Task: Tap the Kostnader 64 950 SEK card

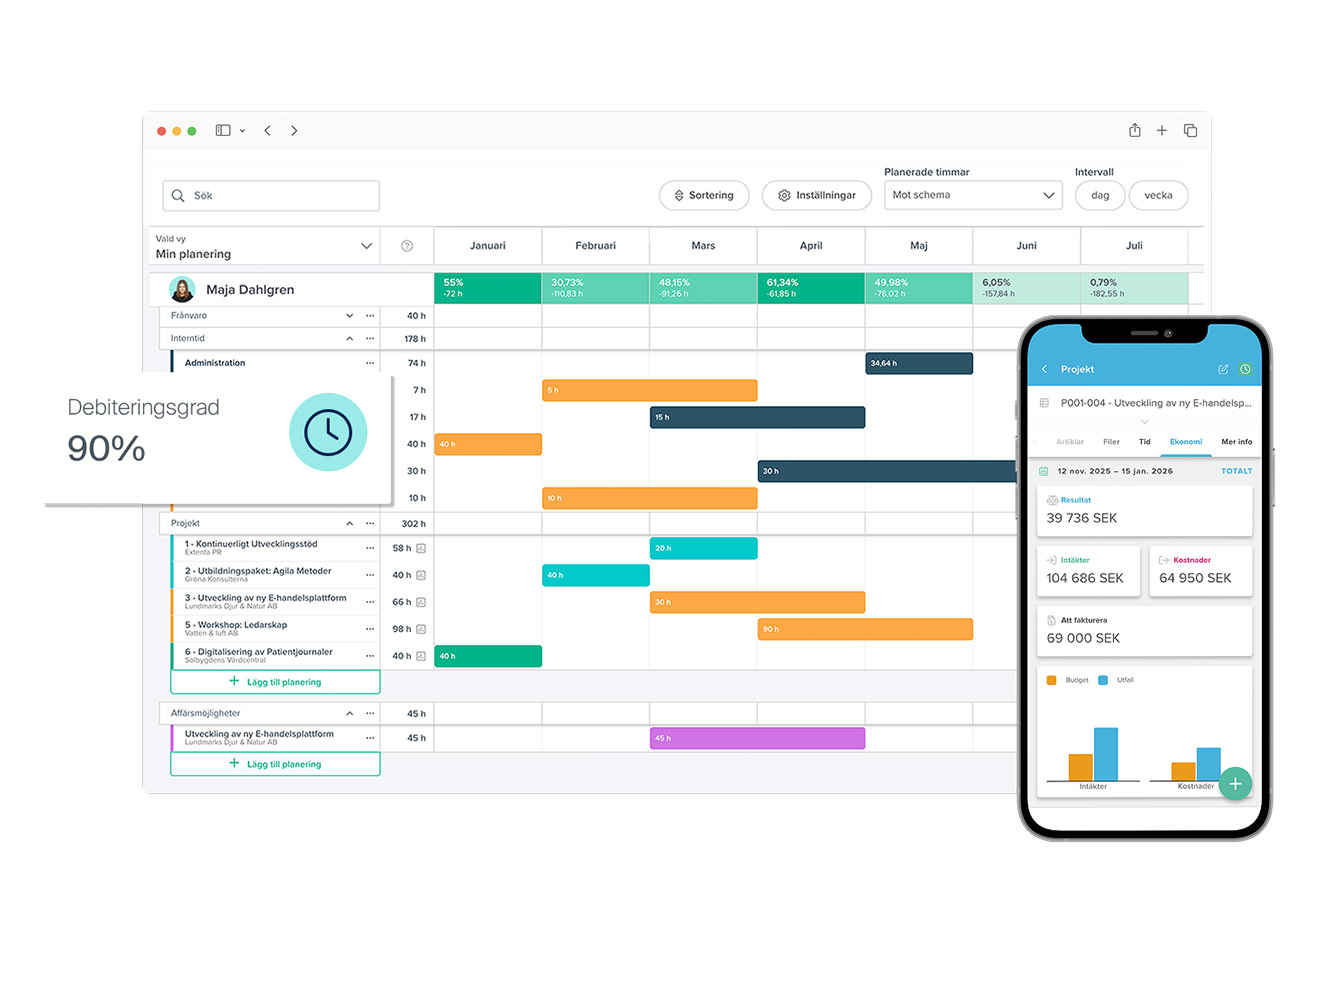Action: click(x=1201, y=570)
